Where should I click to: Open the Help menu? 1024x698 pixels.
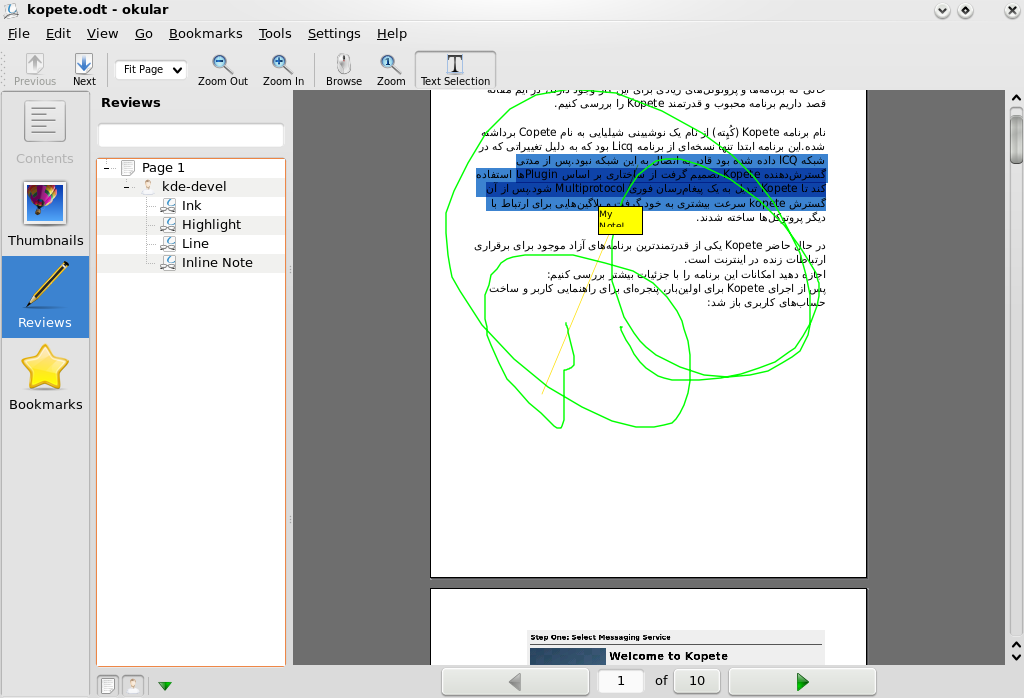[392, 33]
